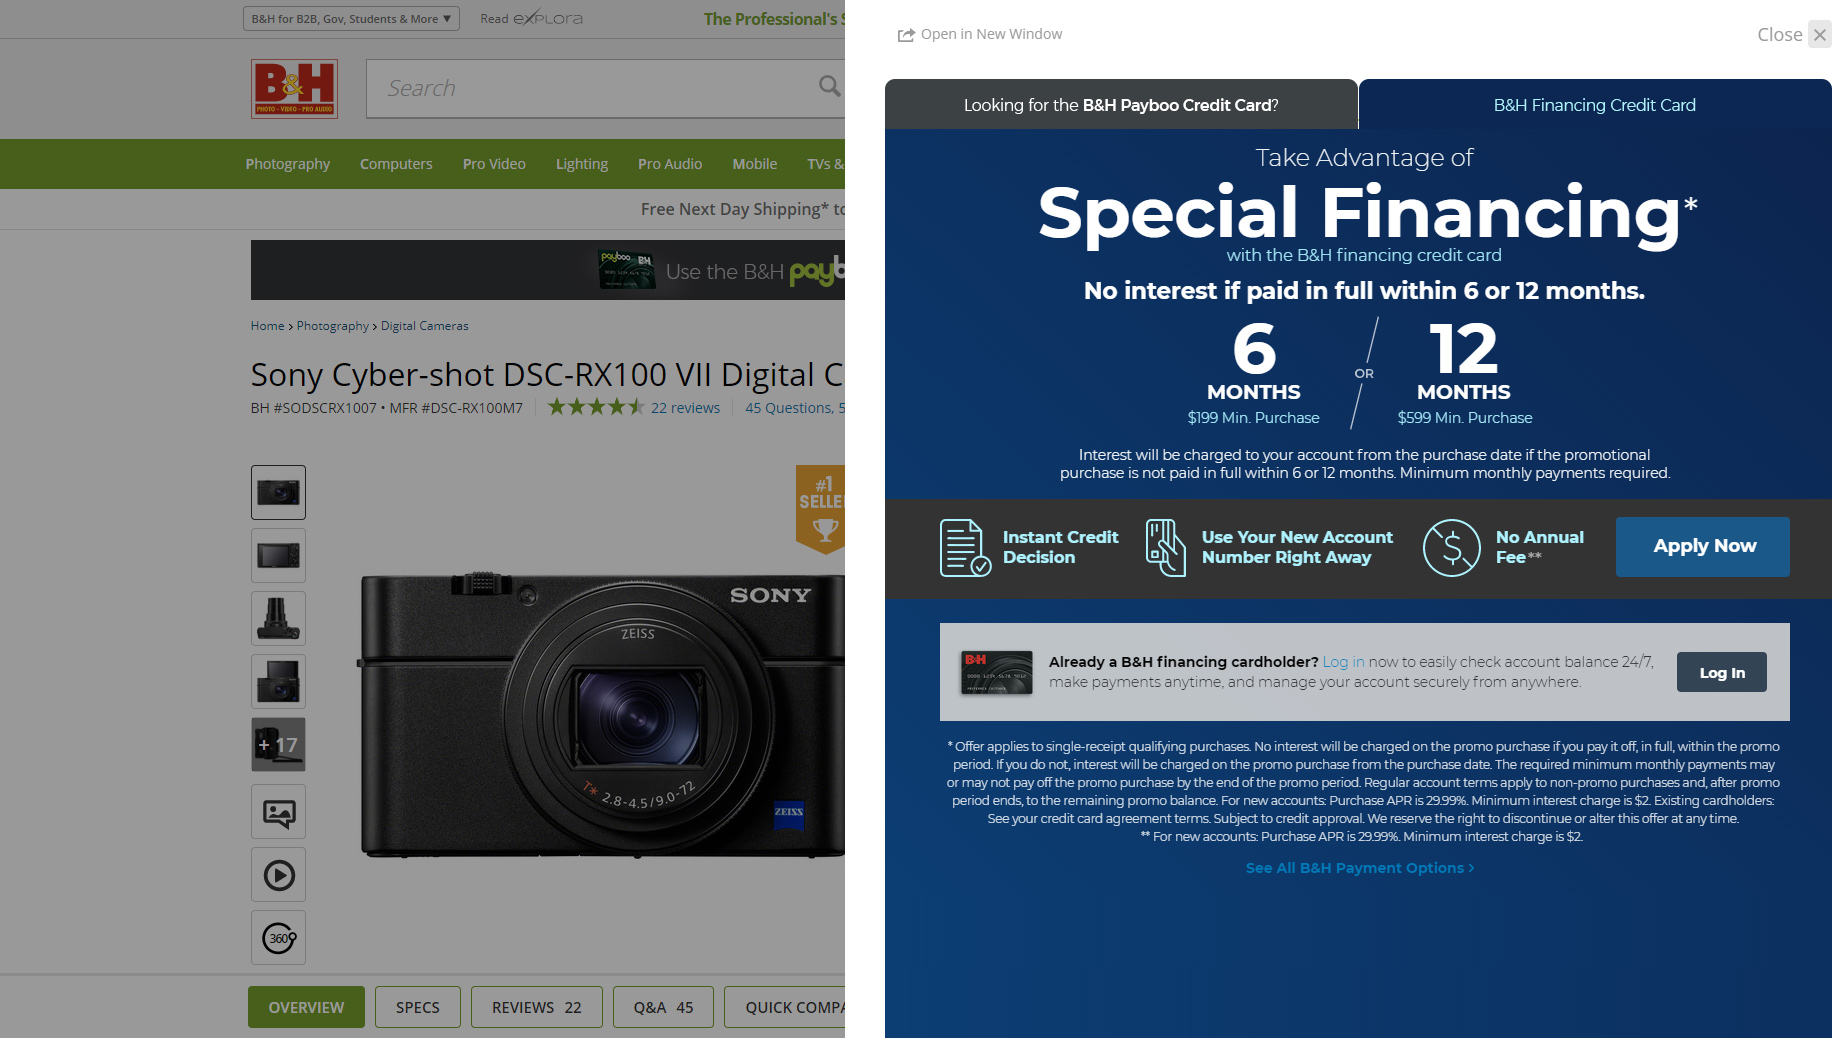Open the Mobile menu
Viewport: 1842px width, 1038px height.
(754, 164)
